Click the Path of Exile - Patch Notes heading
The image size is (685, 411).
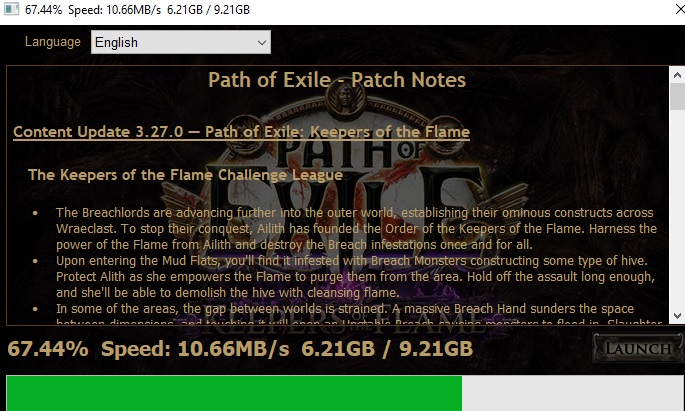click(337, 80)
